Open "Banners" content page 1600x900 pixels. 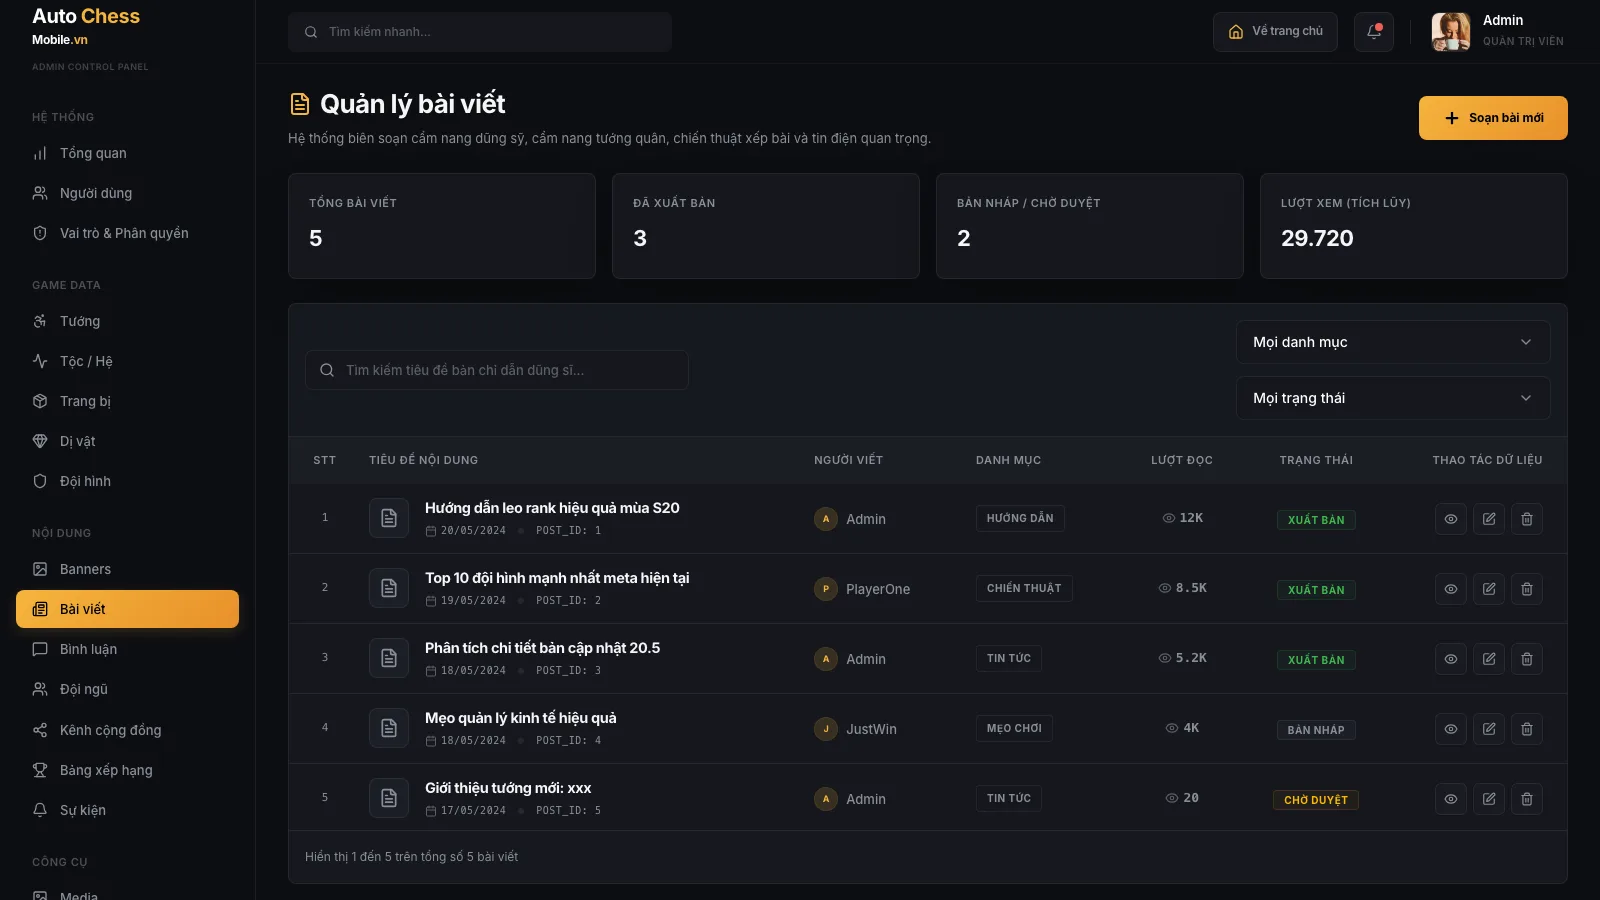[x=127, y=569]
